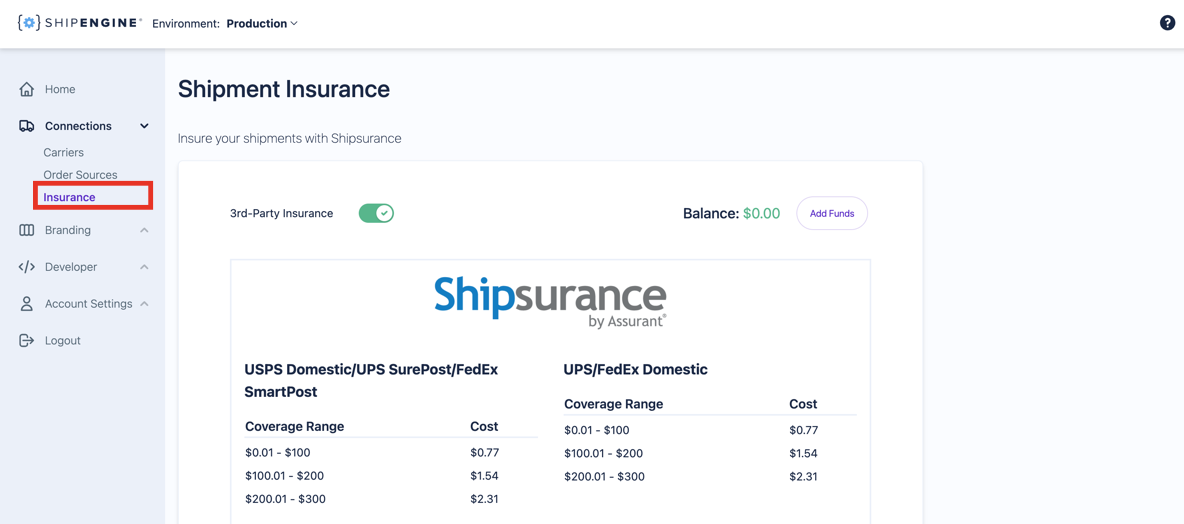Click the Developer code brackets icon

pyautogui.click(x=26, y=267)
